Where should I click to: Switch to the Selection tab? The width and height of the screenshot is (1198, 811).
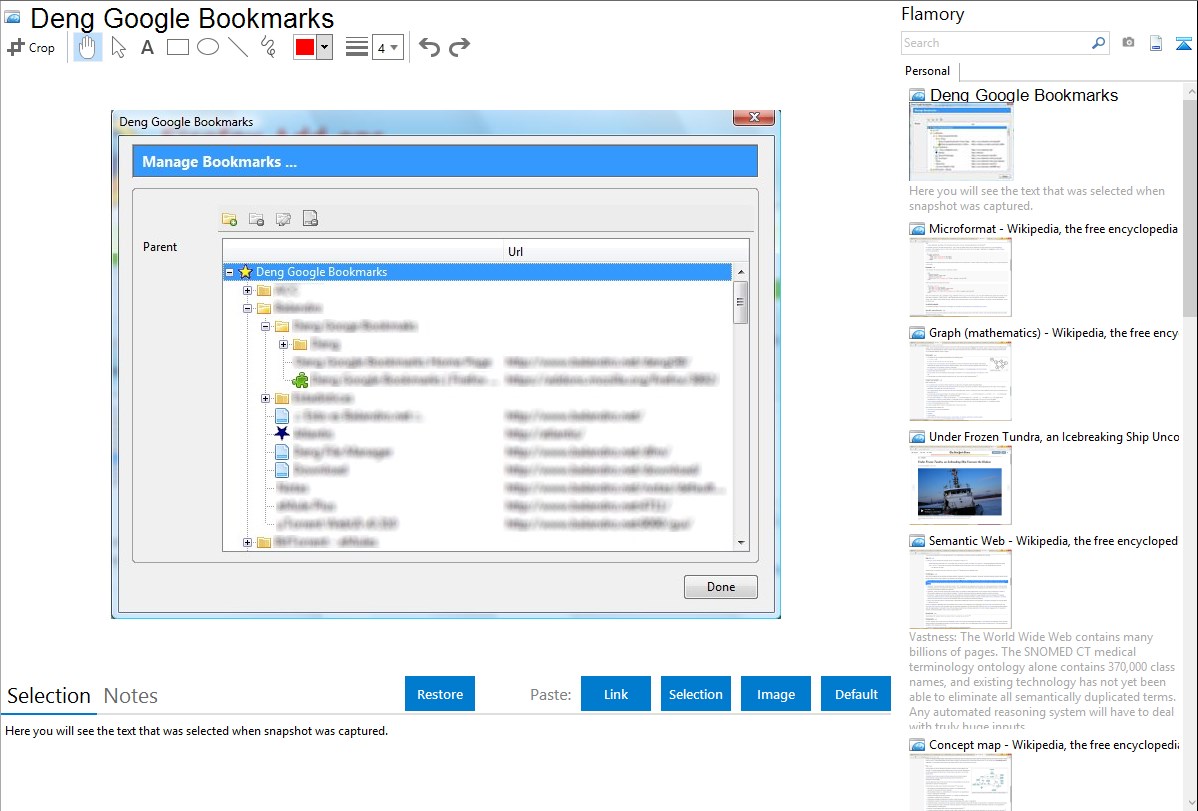click(49, 696)
